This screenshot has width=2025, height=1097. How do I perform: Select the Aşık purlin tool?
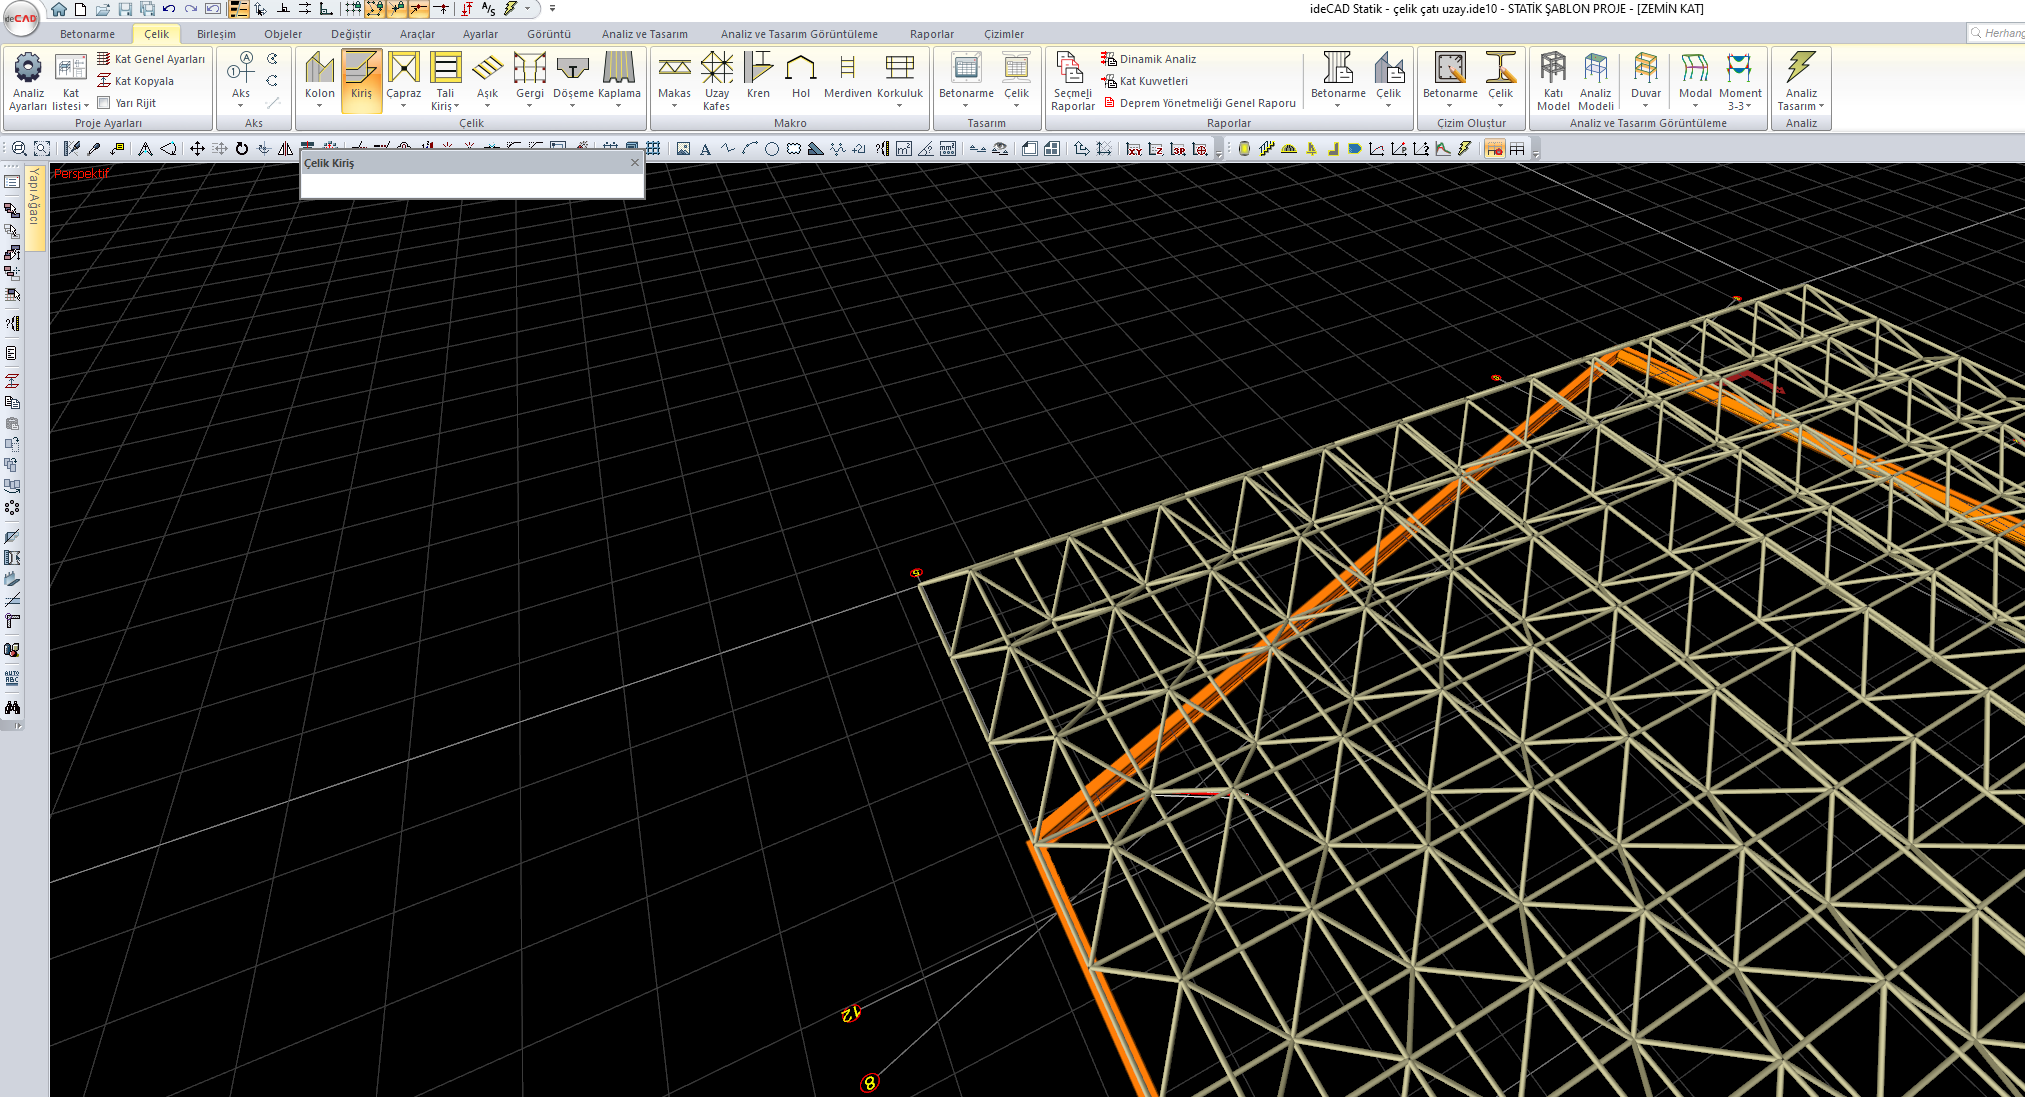(487, 80)
